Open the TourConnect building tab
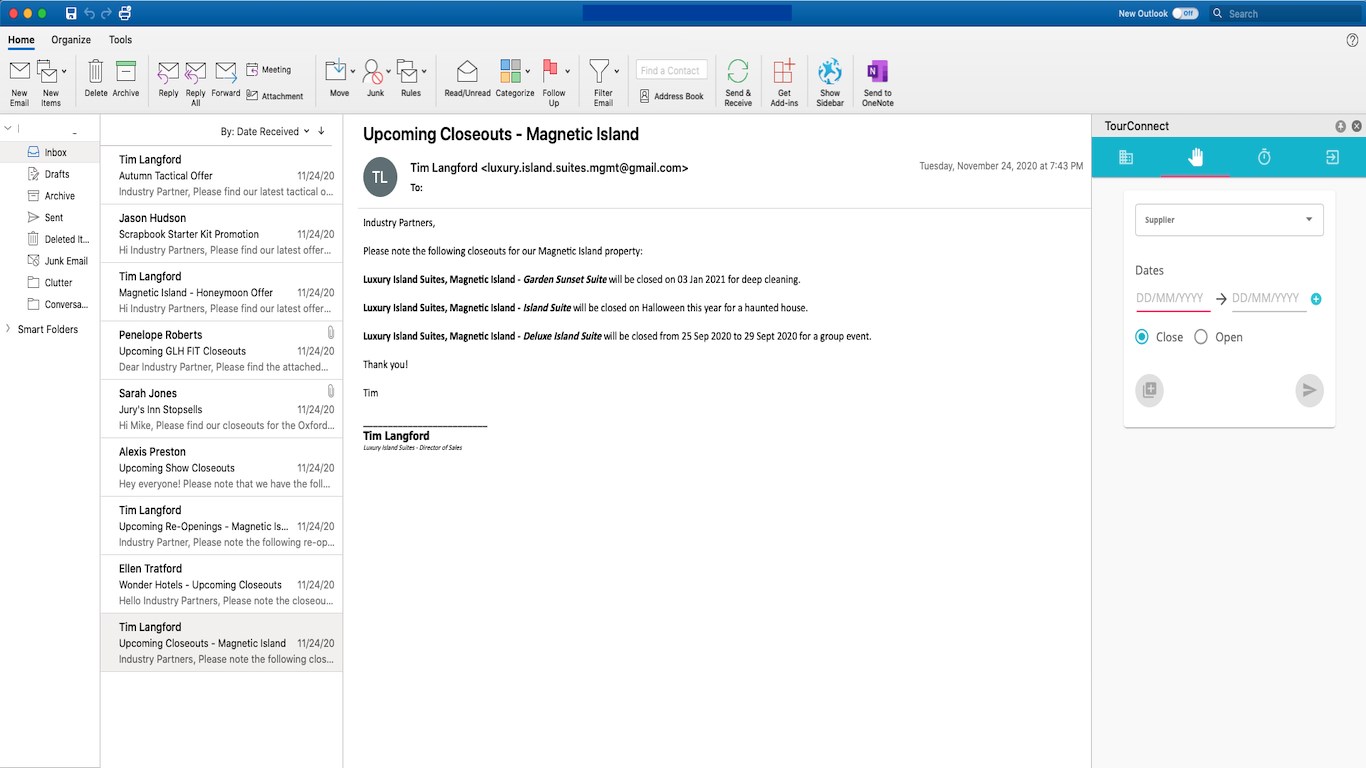 [x=1126, y=157]
